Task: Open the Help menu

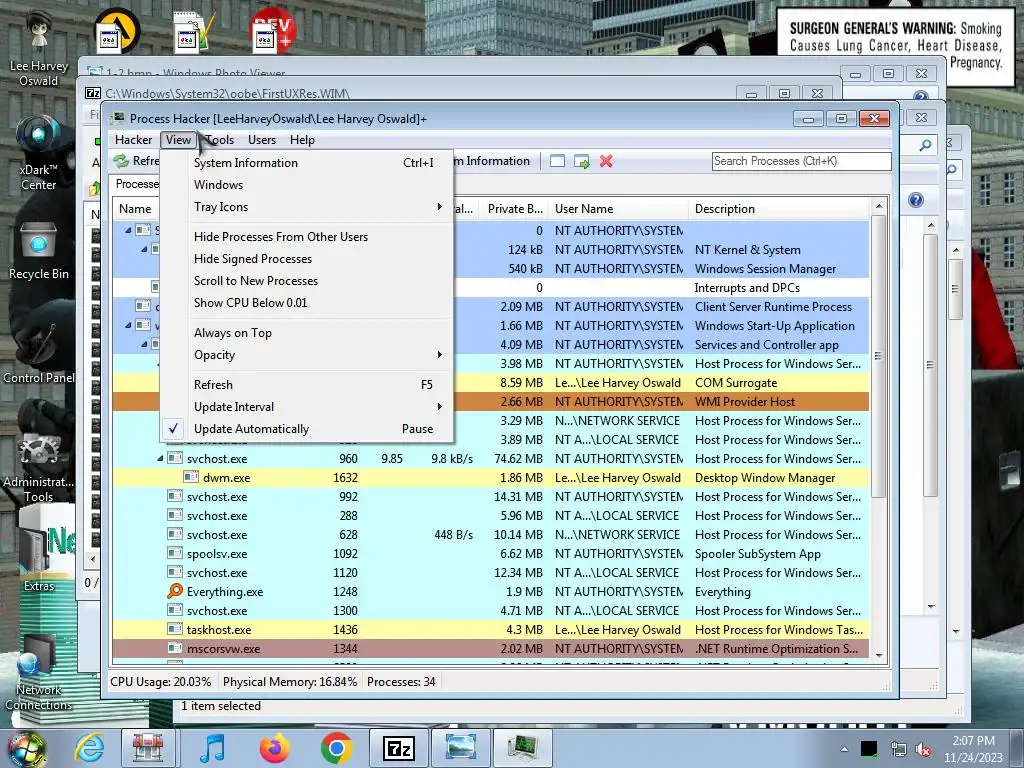Action: click(x=302, y=140)
